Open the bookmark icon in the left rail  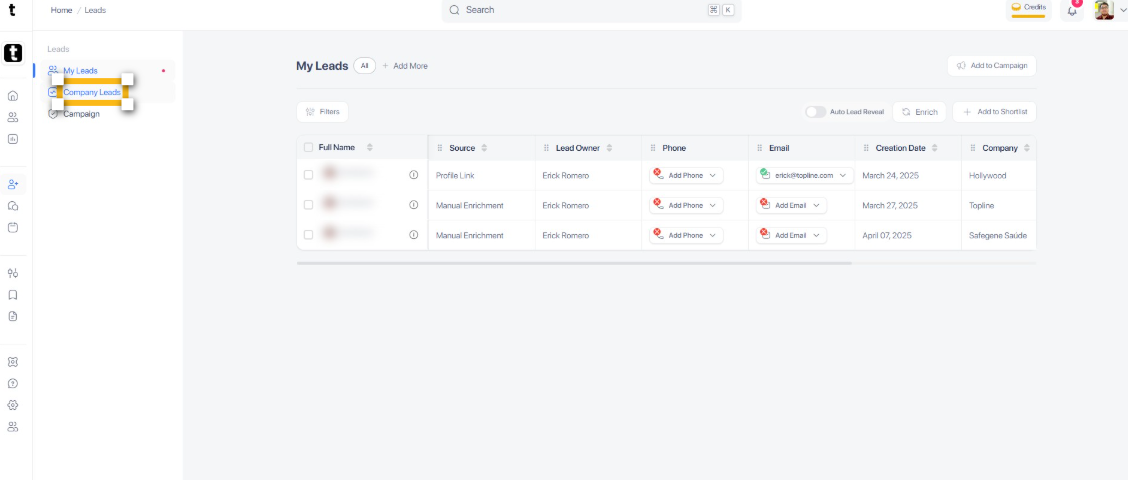point(12,294)
